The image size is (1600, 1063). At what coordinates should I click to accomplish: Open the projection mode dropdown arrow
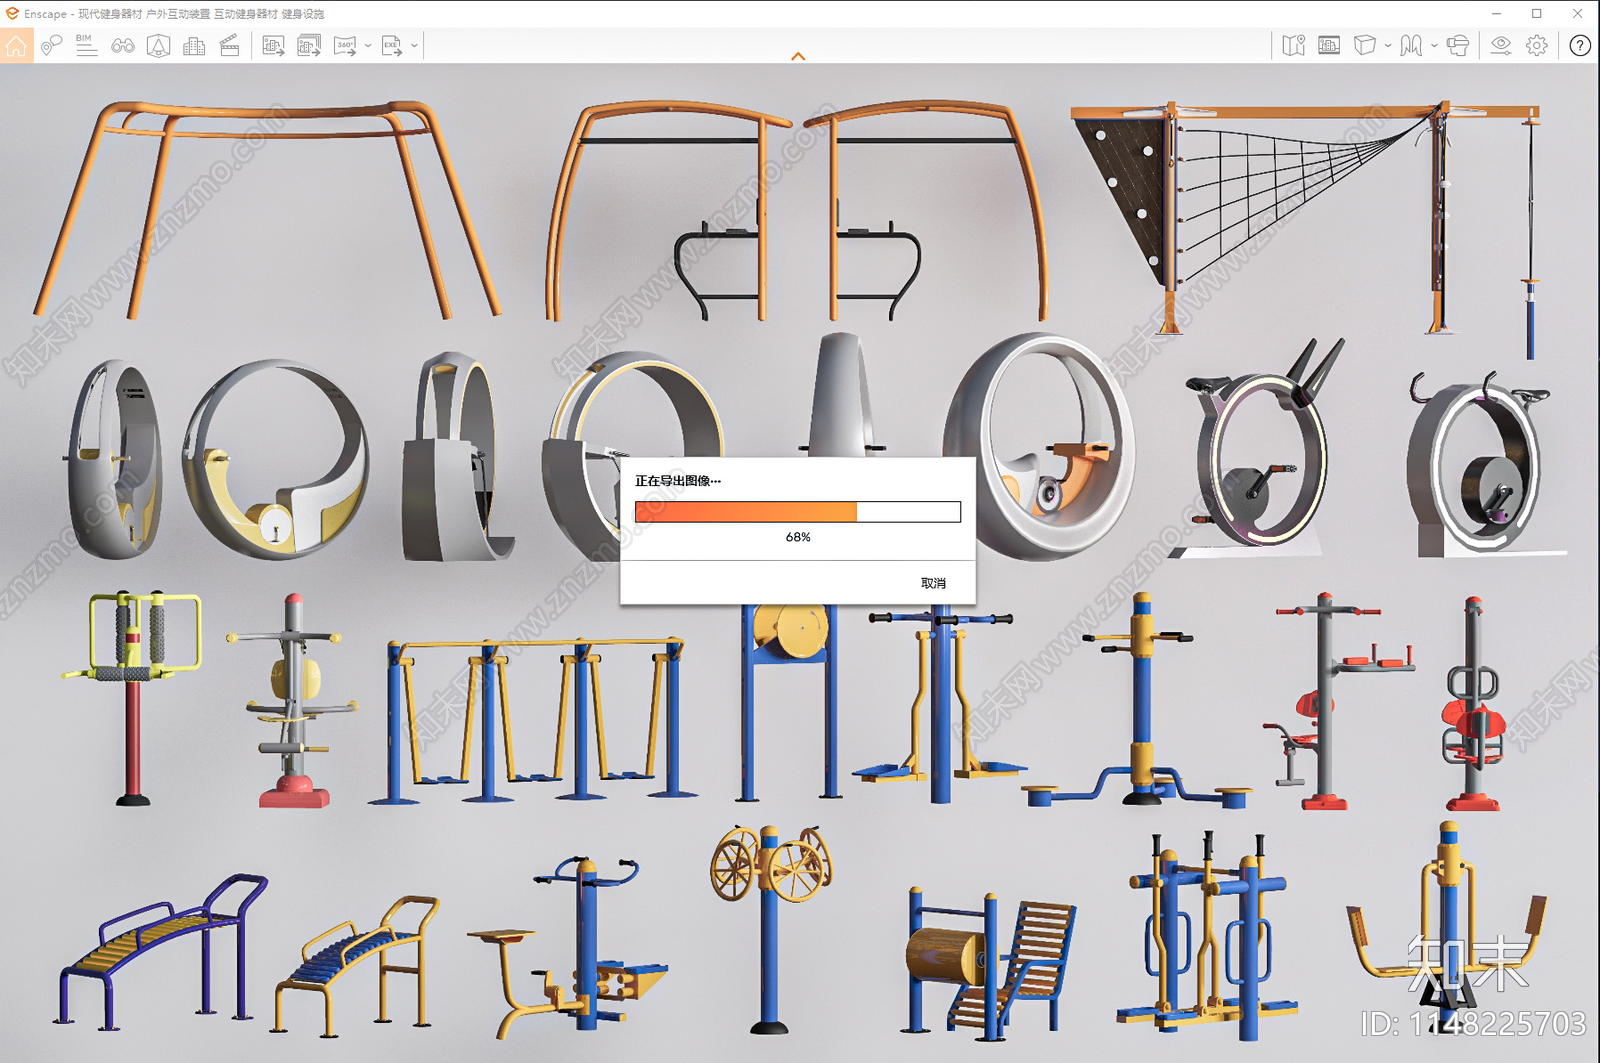click(x=1388, y=46)
